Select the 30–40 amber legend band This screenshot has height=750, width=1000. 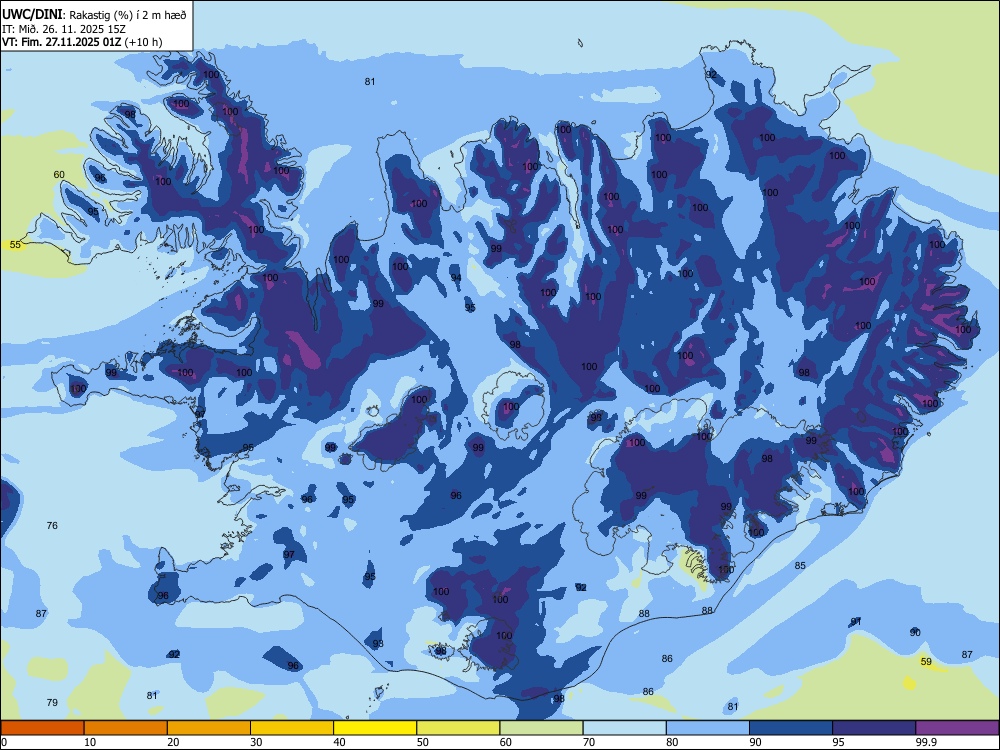[x=292, y=728]
